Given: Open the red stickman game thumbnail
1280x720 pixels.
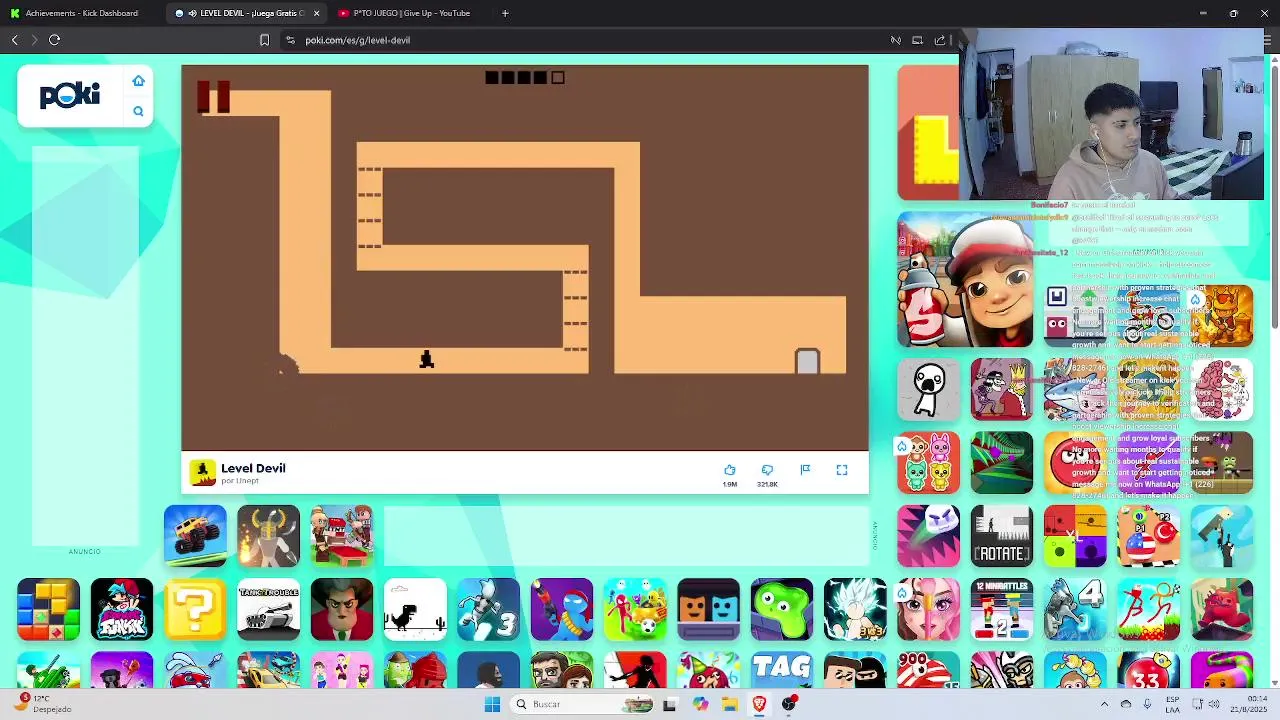Looking at the screenshot, I should click(1148, 609).
